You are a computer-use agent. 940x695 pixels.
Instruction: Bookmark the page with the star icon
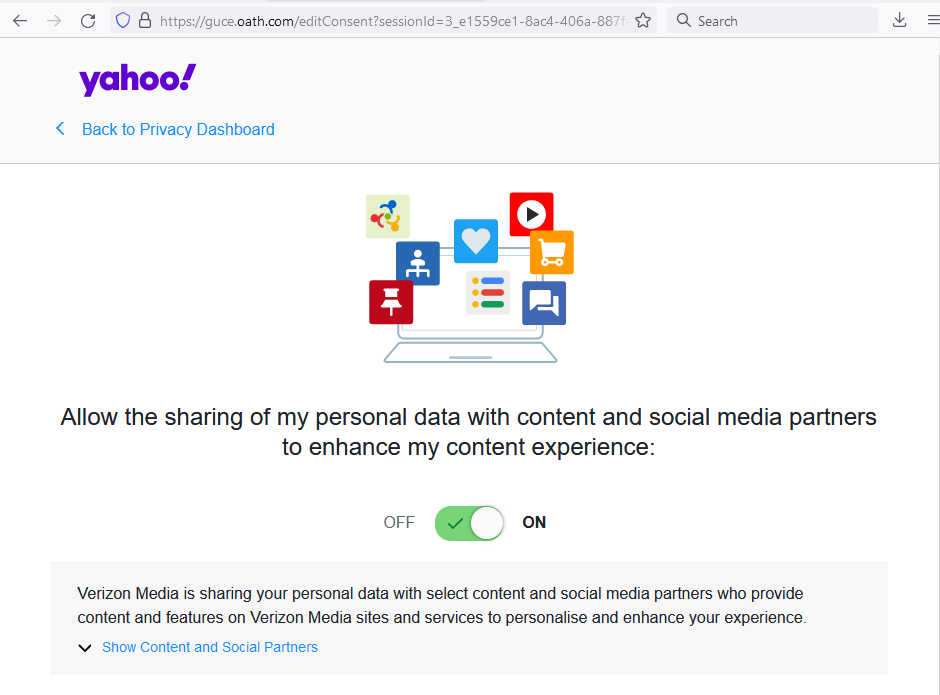[x=642, y=20]
